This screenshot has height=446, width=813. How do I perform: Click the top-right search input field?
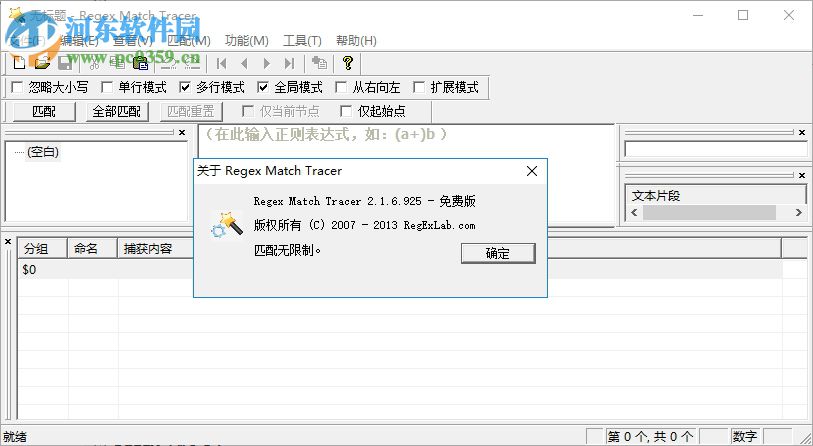716,149
